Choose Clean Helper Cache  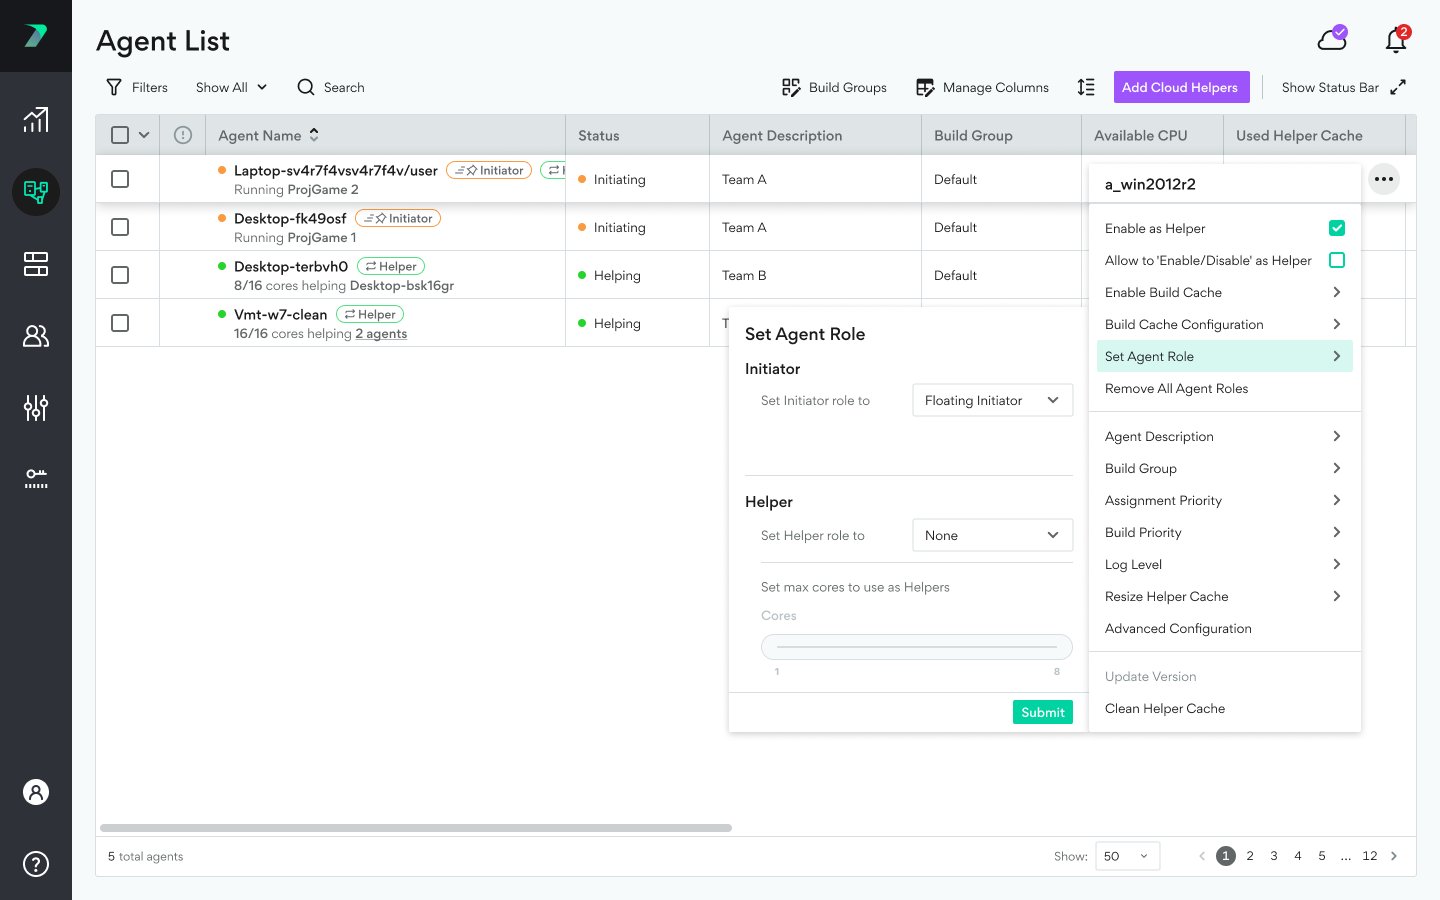click(x=1225, y=708)
